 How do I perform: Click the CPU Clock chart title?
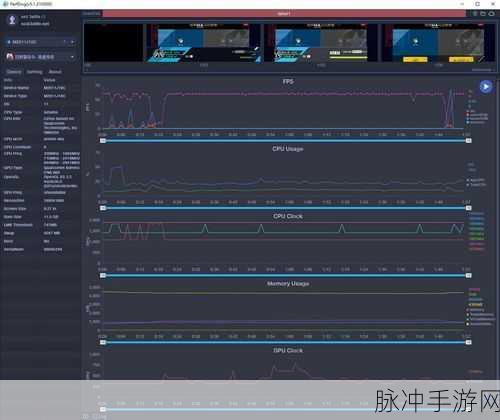(x=288, y=216)
